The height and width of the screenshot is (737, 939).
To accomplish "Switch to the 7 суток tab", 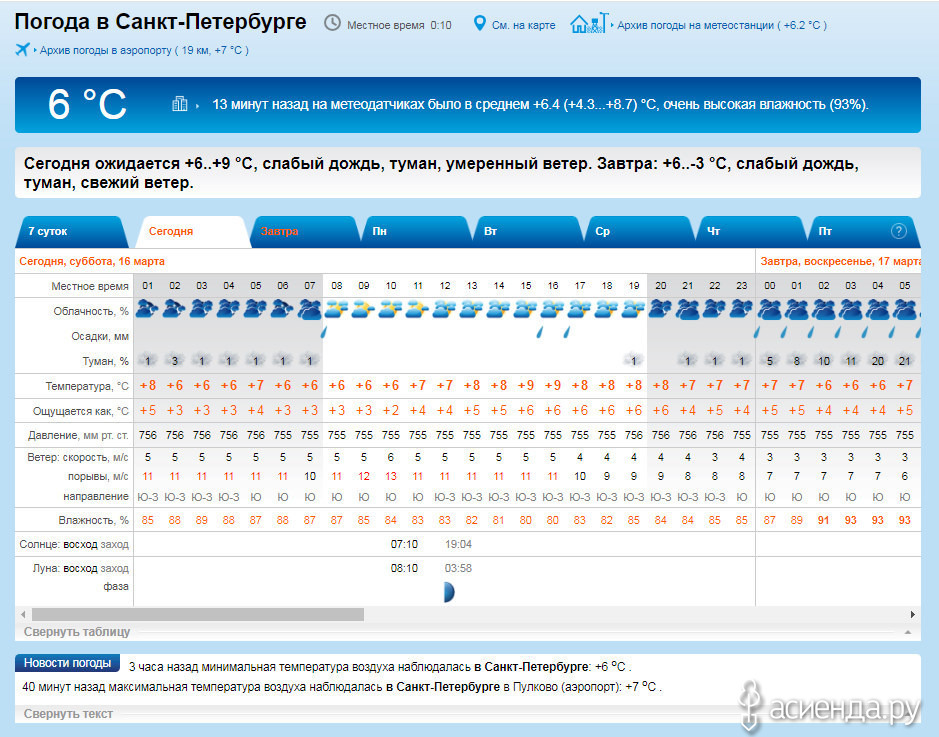I will (x=72, y=232).
